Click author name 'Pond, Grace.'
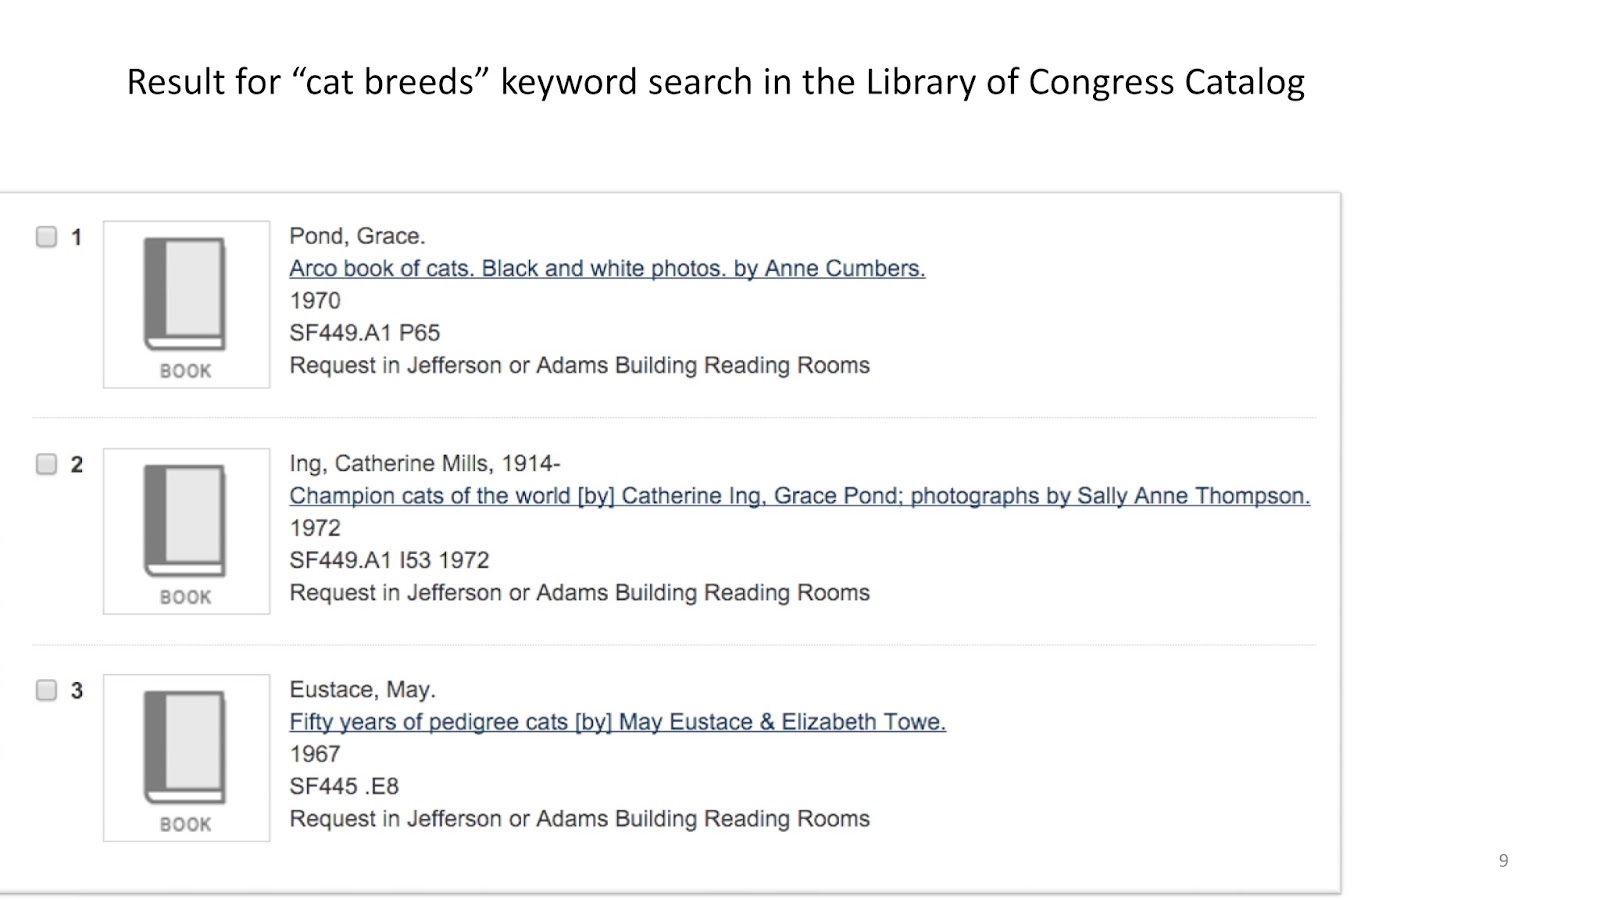The height and width of the screenshot is (900, 1600). pos(357,236)
